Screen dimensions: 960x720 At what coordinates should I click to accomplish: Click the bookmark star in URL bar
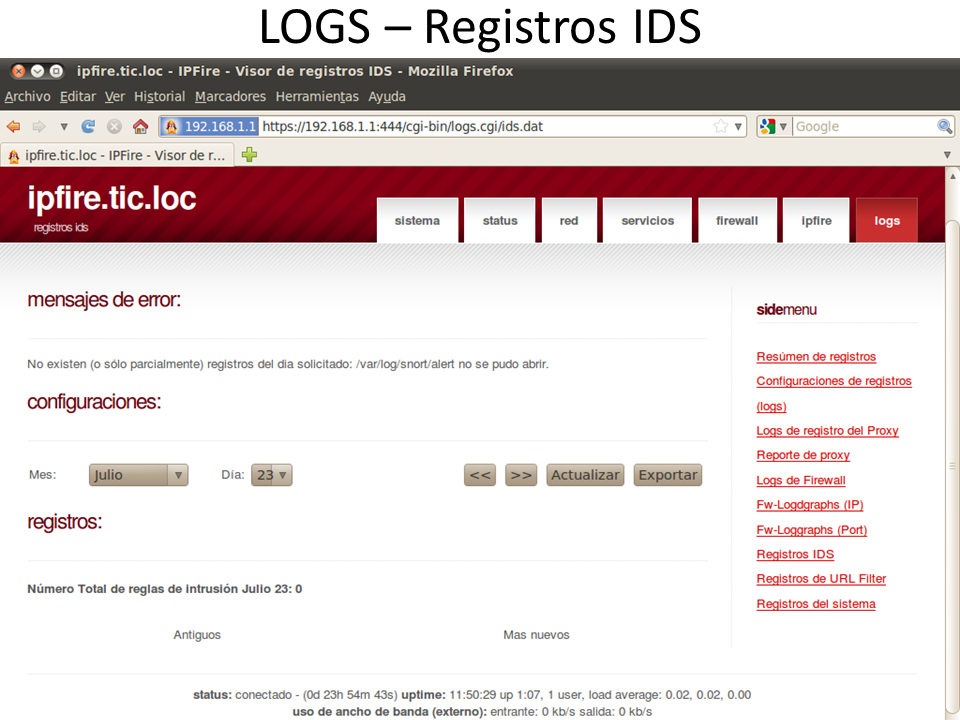(x=720, y=127)
